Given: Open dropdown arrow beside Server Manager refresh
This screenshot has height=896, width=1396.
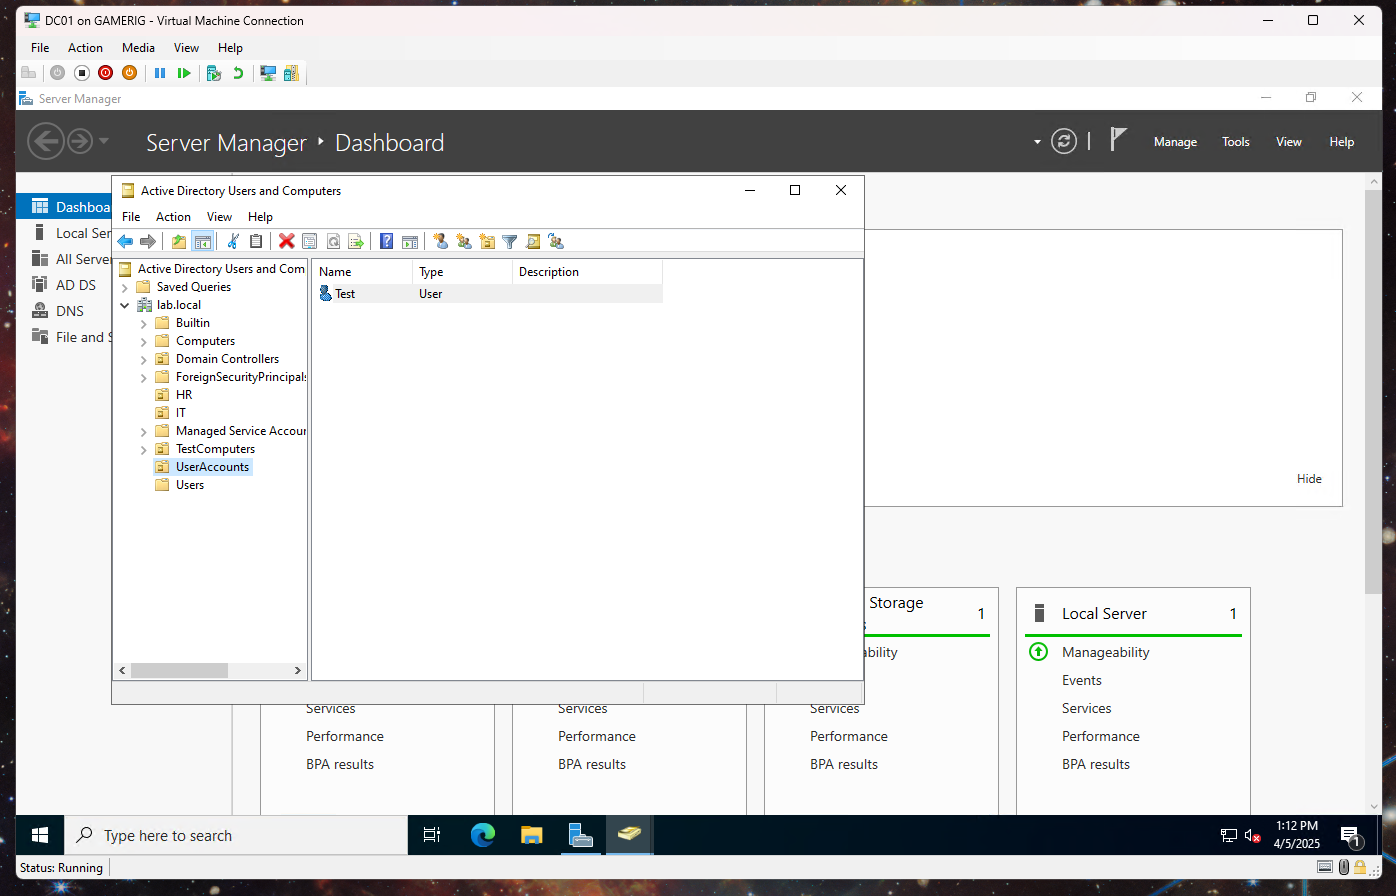Looking at the screenshot, I should (1037, 142).
